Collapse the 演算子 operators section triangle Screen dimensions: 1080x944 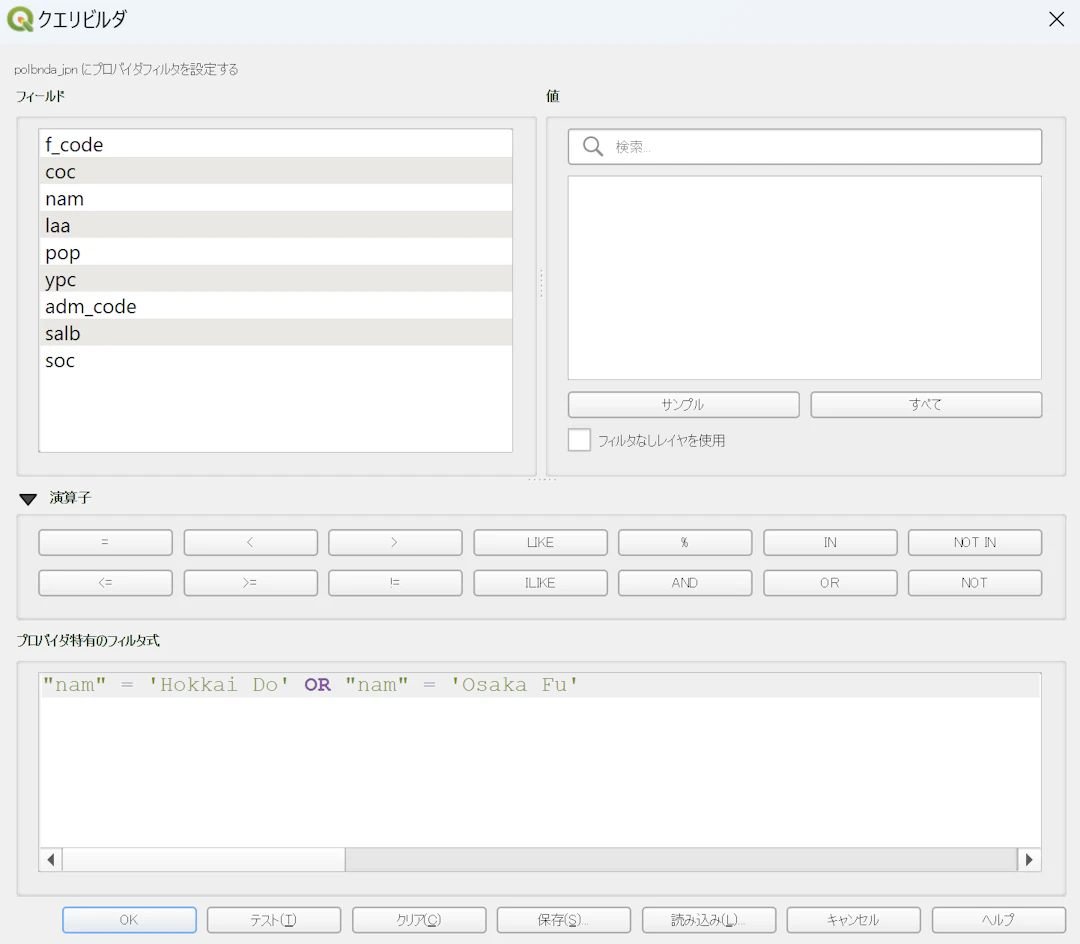28,499
